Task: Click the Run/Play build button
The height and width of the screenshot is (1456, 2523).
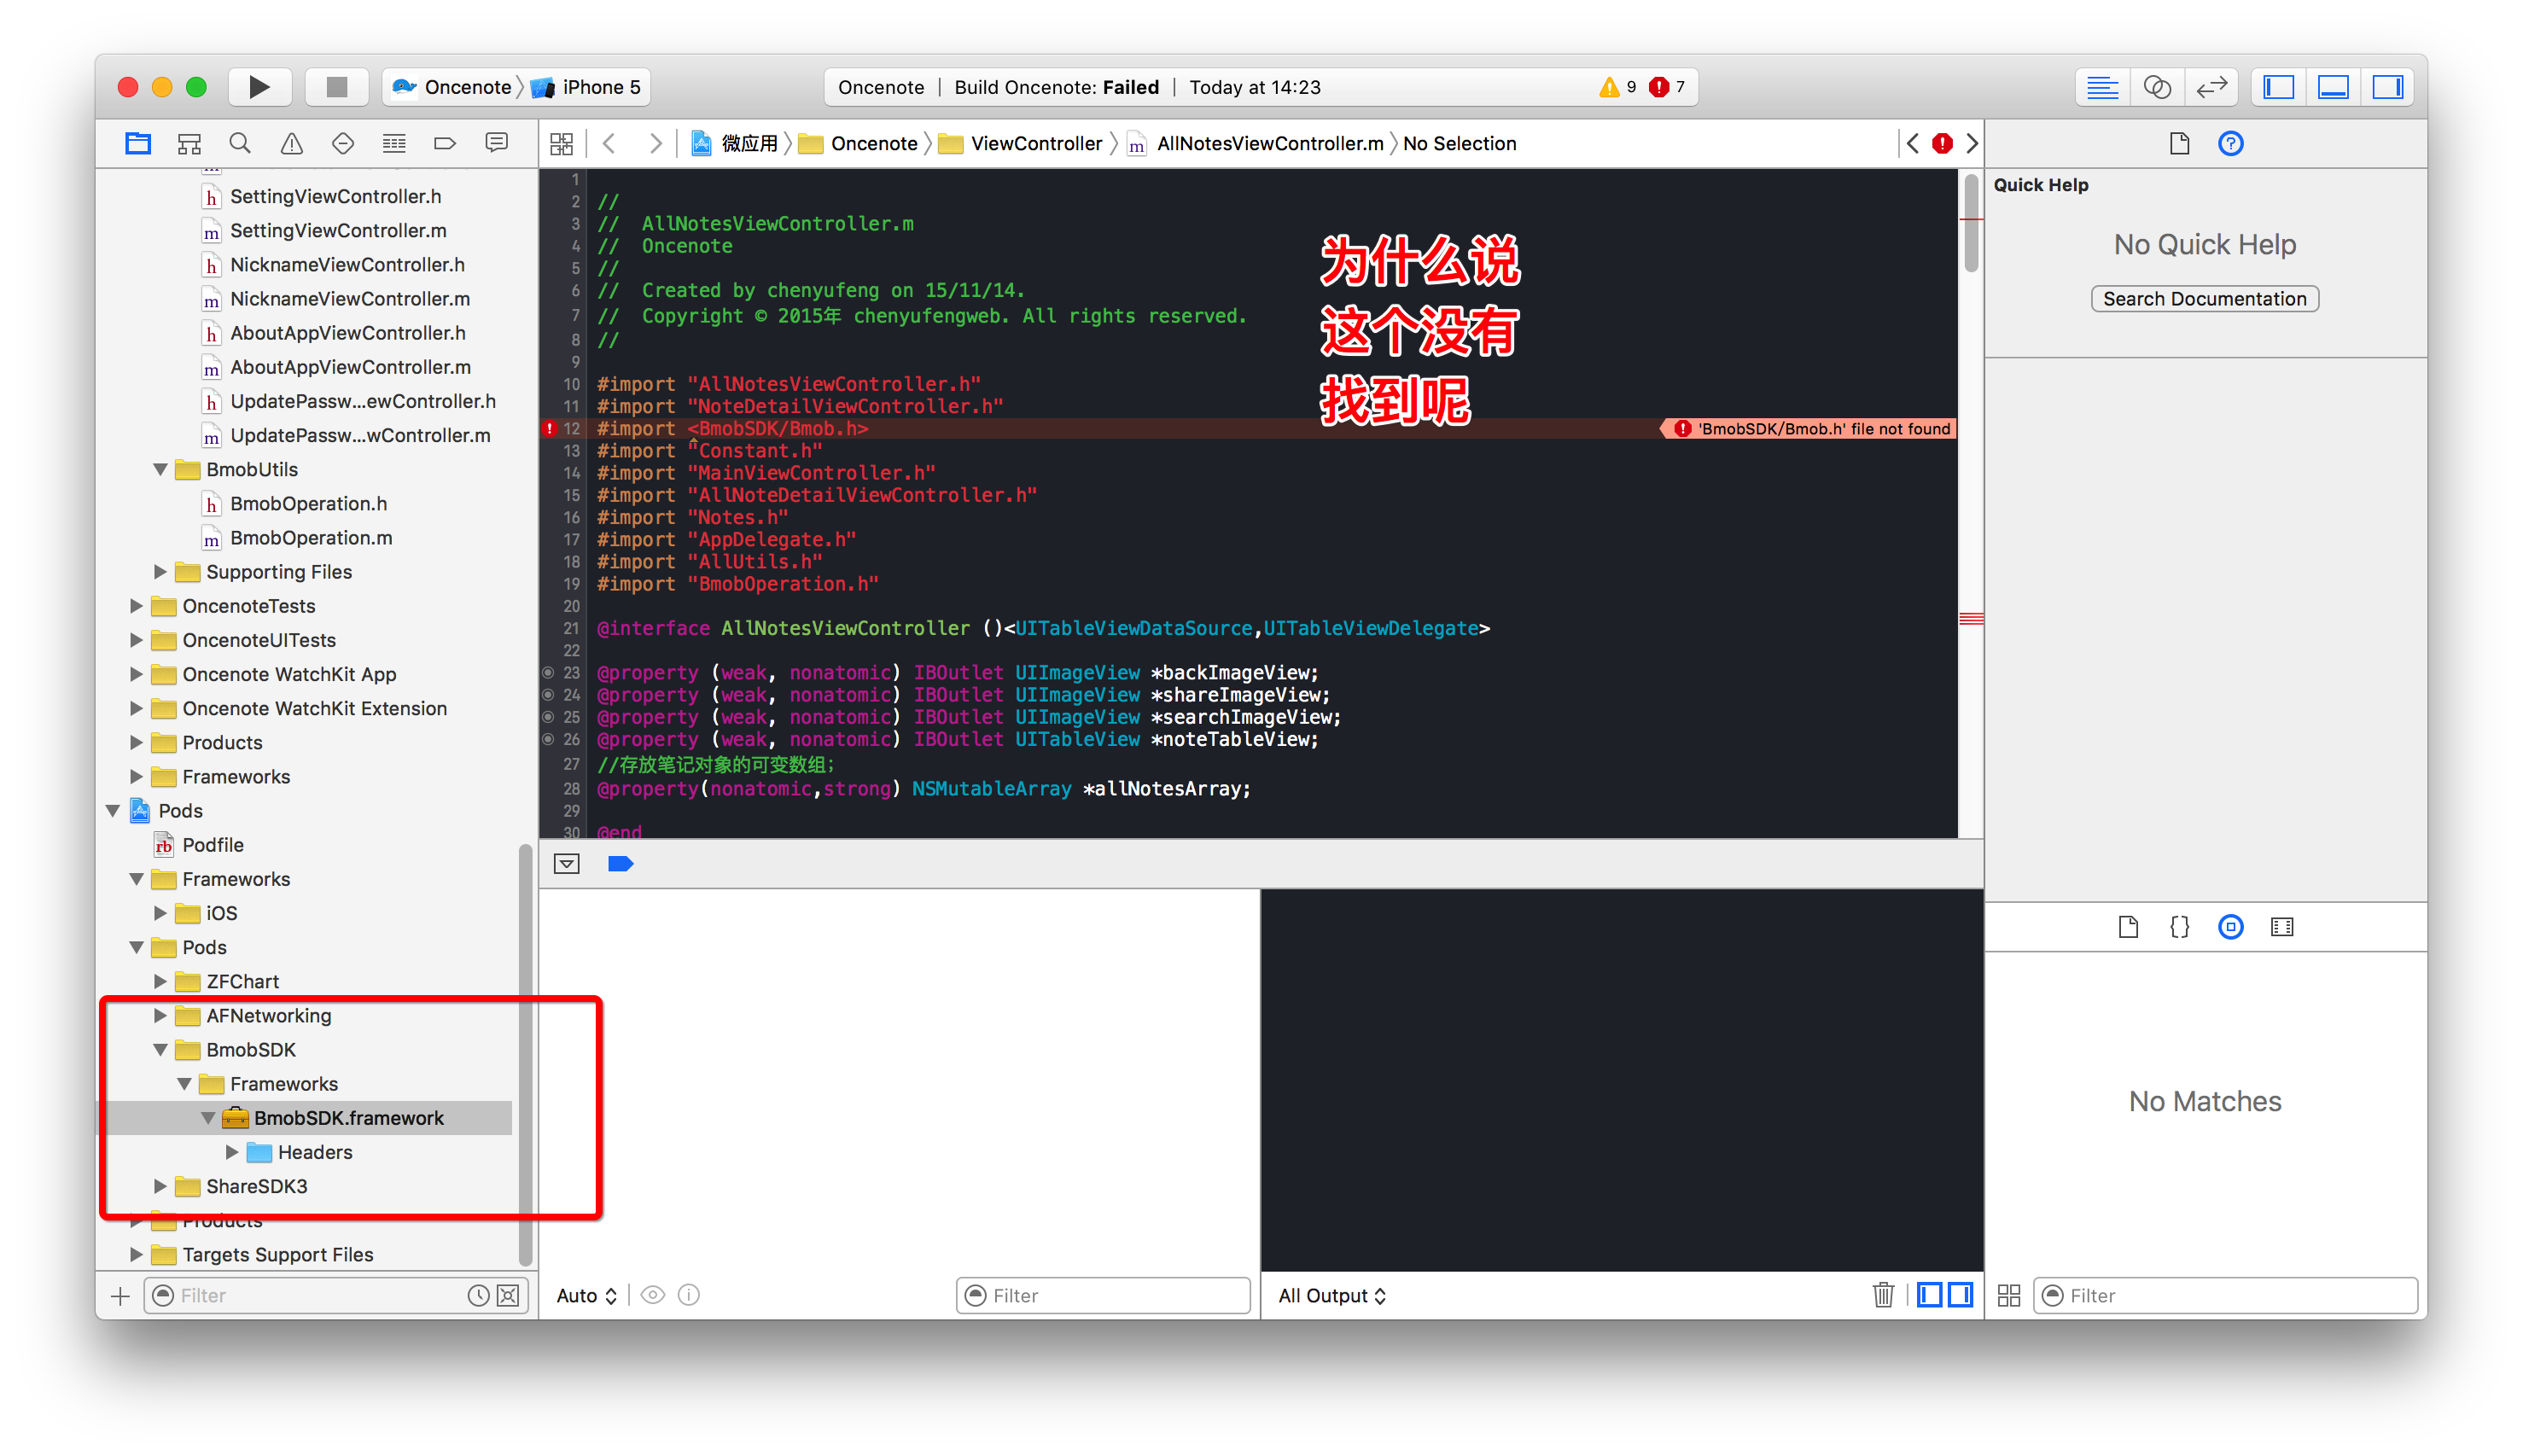Action: click(256, 87)
